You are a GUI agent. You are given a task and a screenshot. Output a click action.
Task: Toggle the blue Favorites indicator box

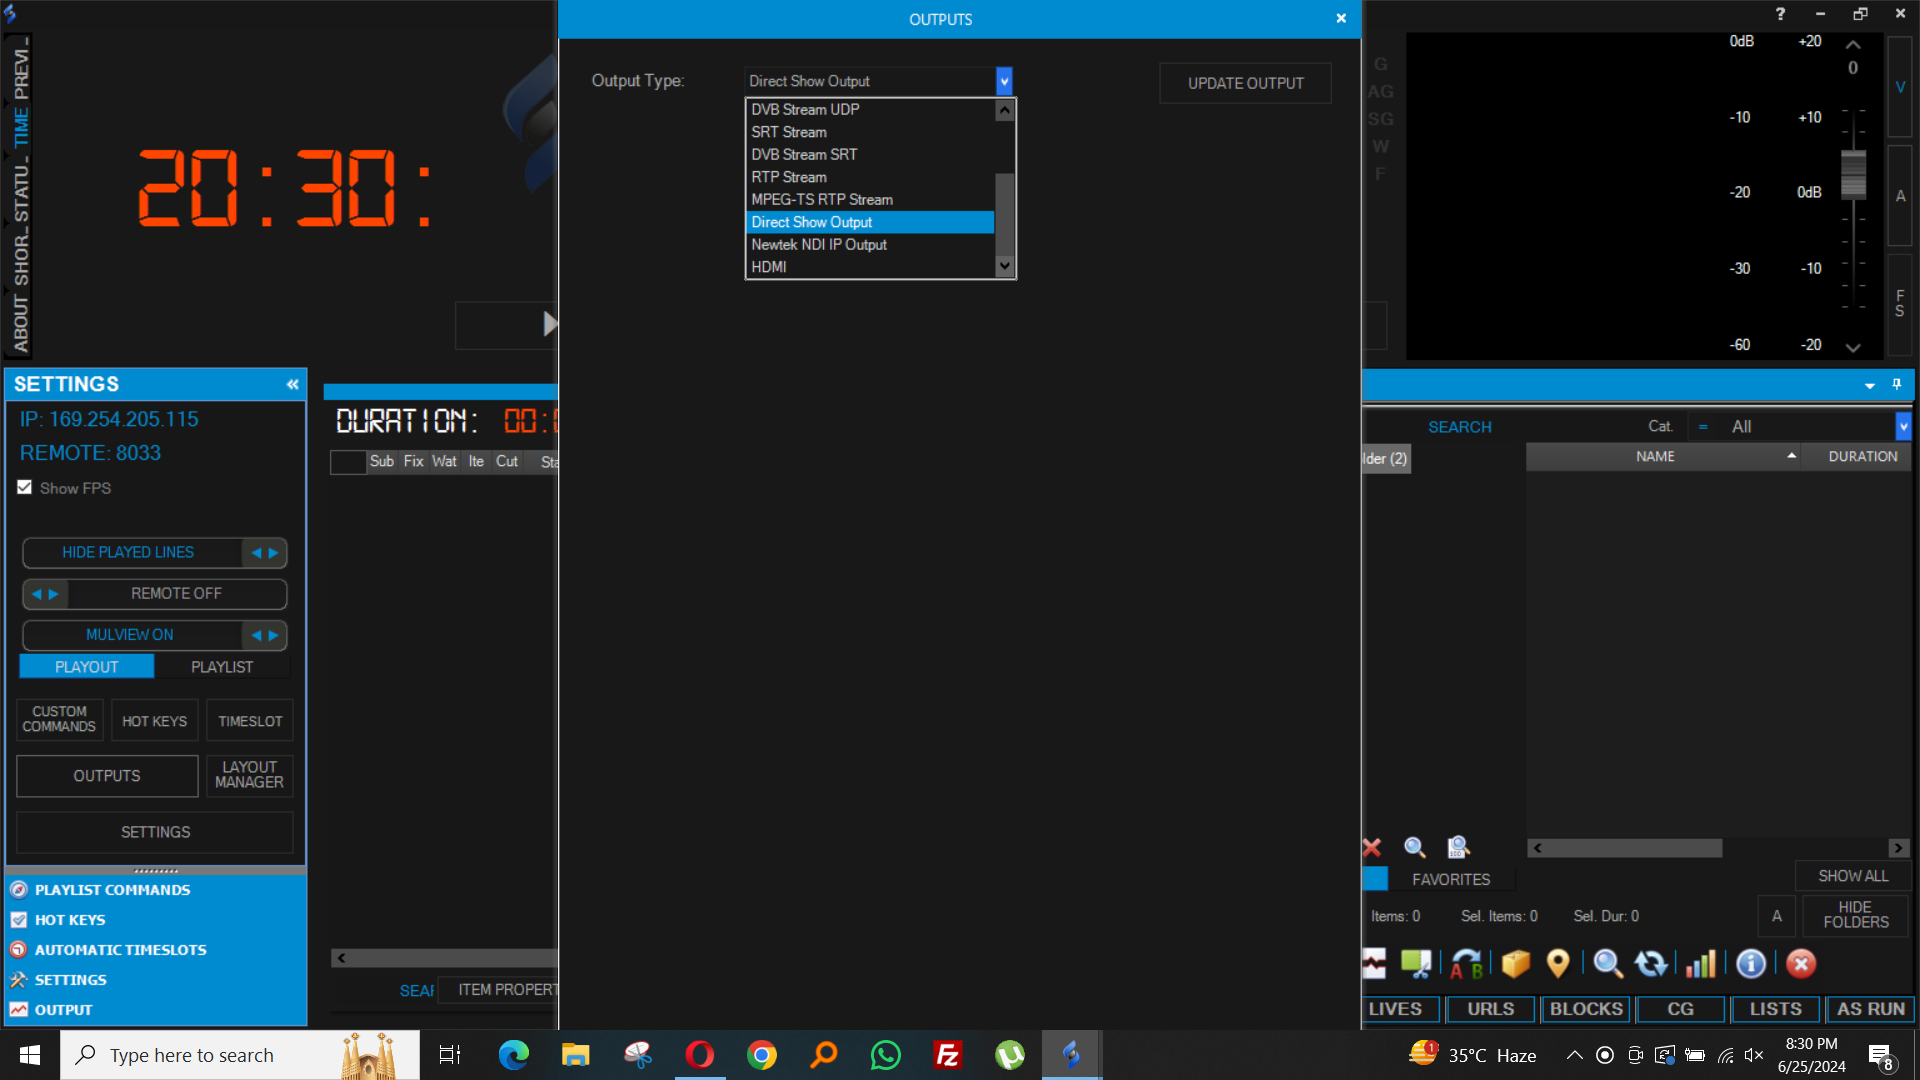pos(1376,878)
